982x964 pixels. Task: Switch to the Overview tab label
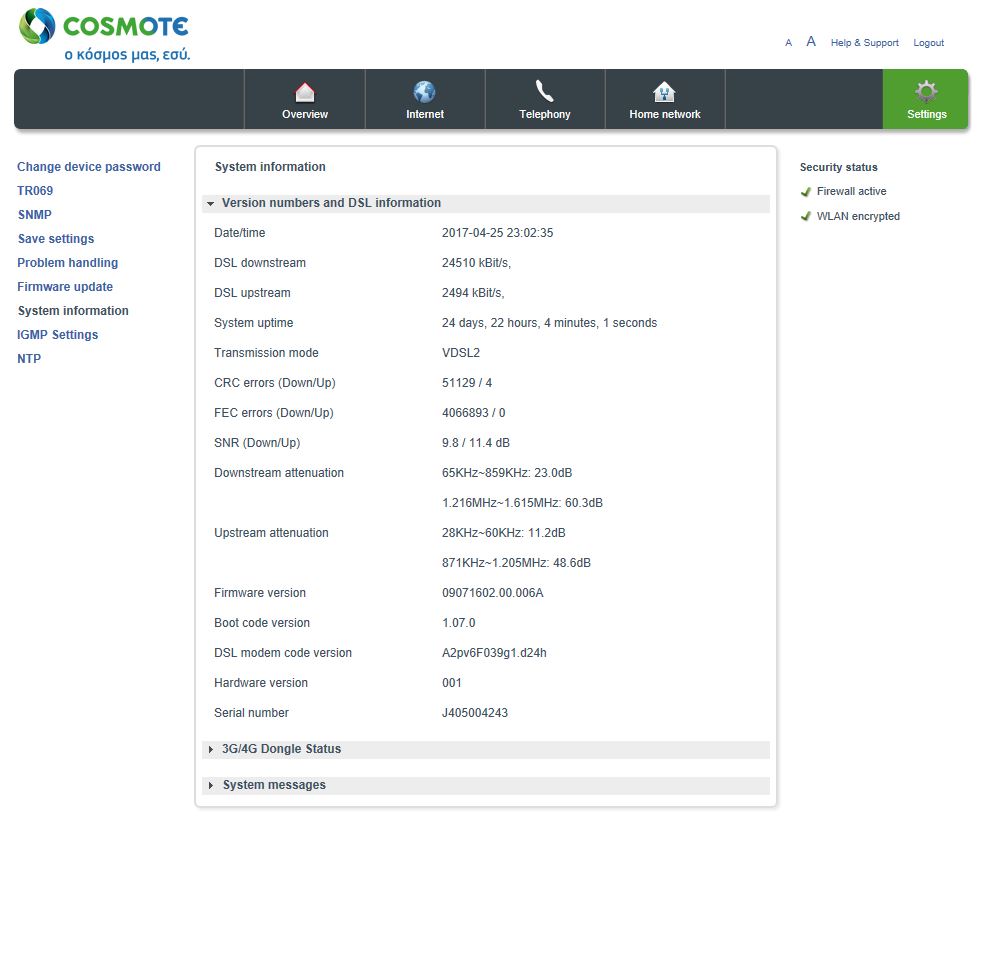tap(304, 114)
